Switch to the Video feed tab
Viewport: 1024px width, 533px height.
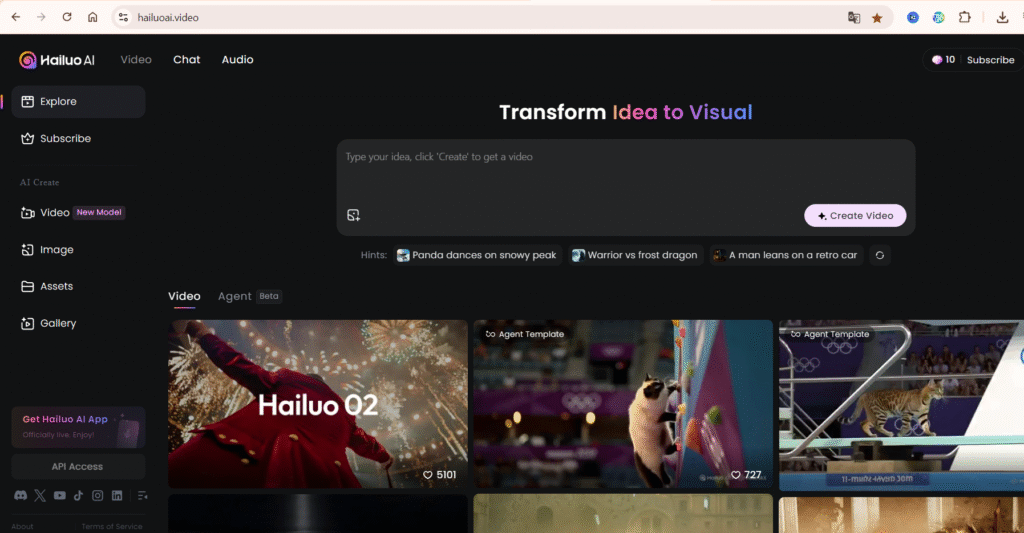(x=184, y=297)
